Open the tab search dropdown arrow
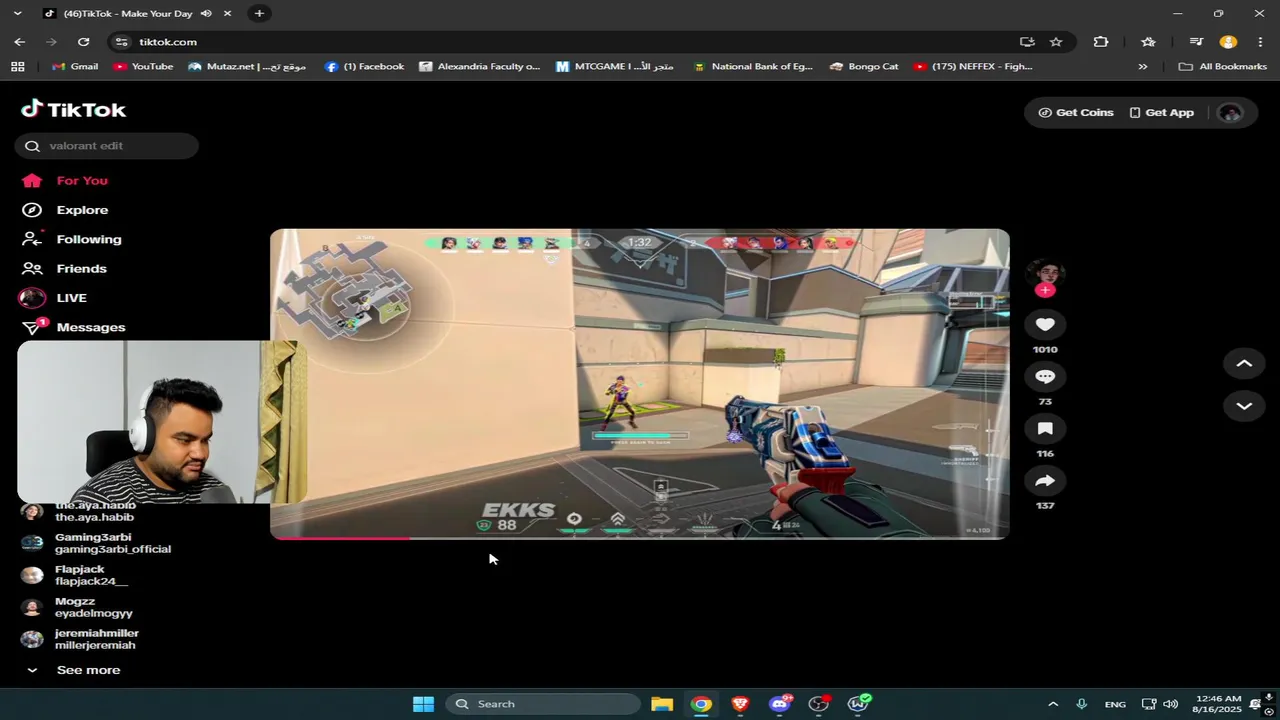 (x=17, y=13)
